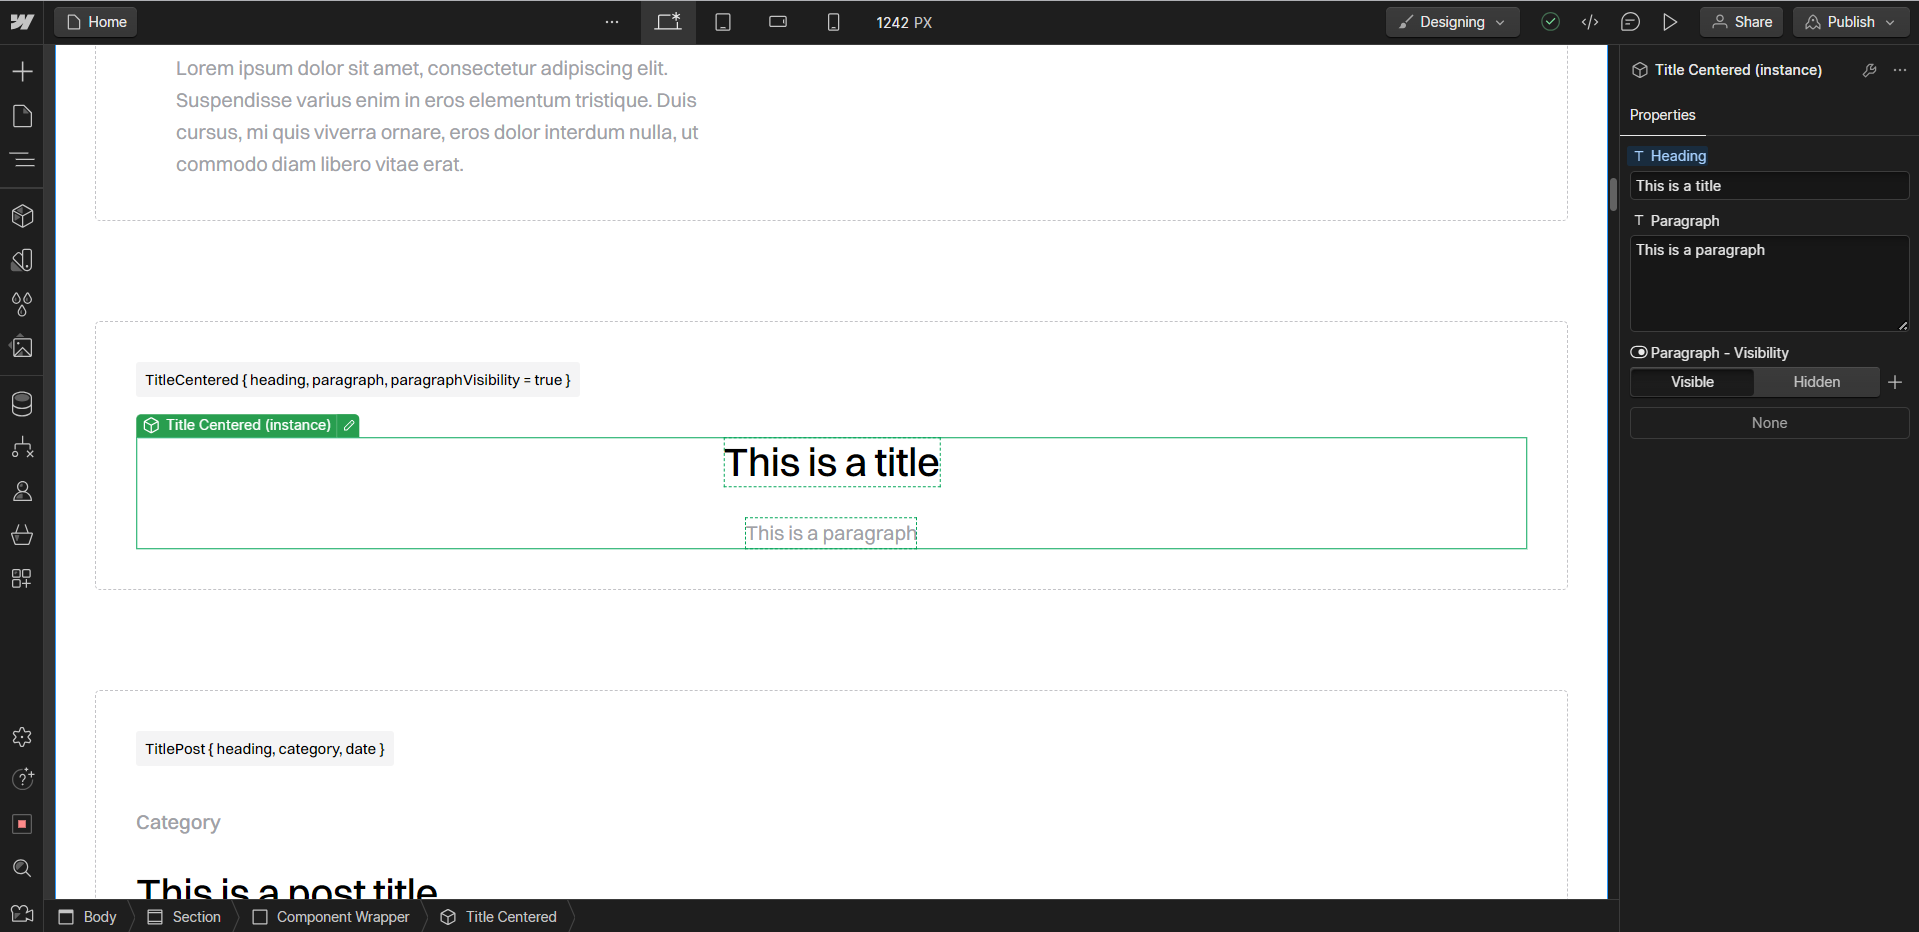Screen dimensions: 1919x932
Task: Switch to mobile portrait breakpoint
Action: [833, 21]
